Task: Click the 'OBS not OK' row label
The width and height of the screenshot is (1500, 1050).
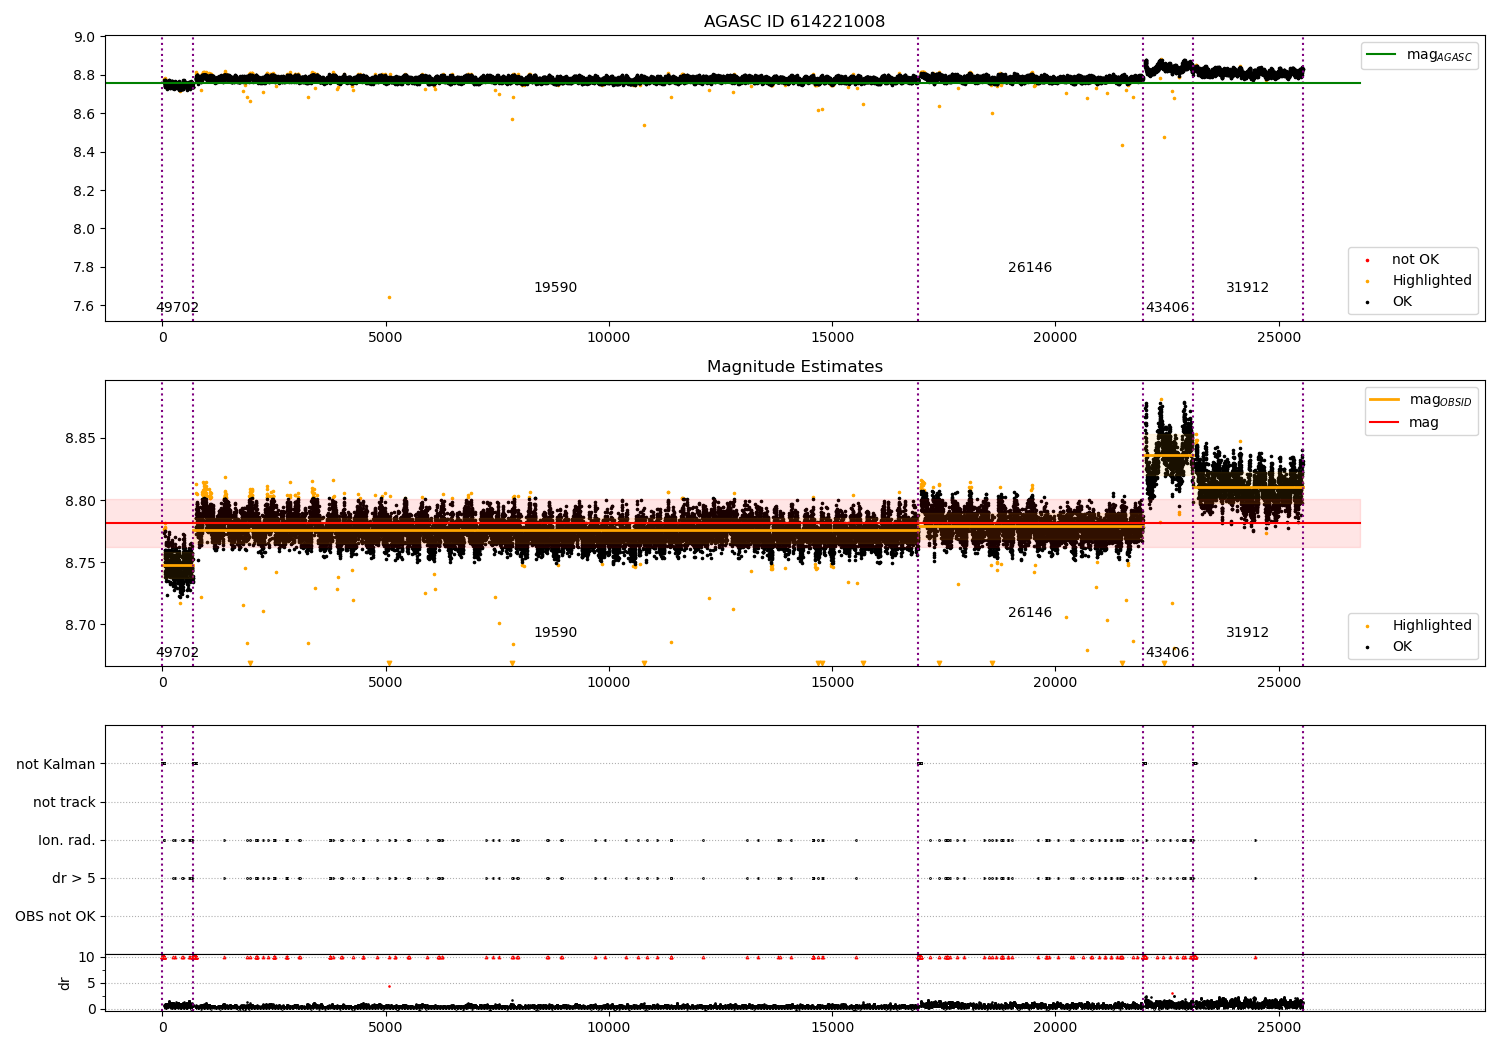Action: pos(56,917)
